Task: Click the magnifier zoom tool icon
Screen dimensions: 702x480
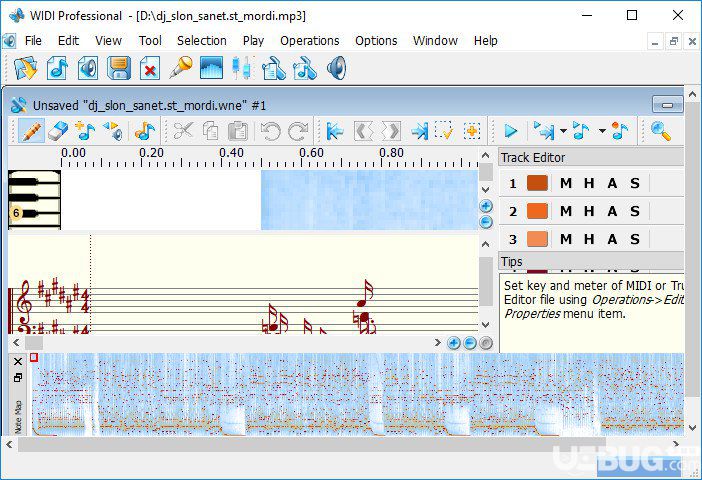Action: pos(661,131)
